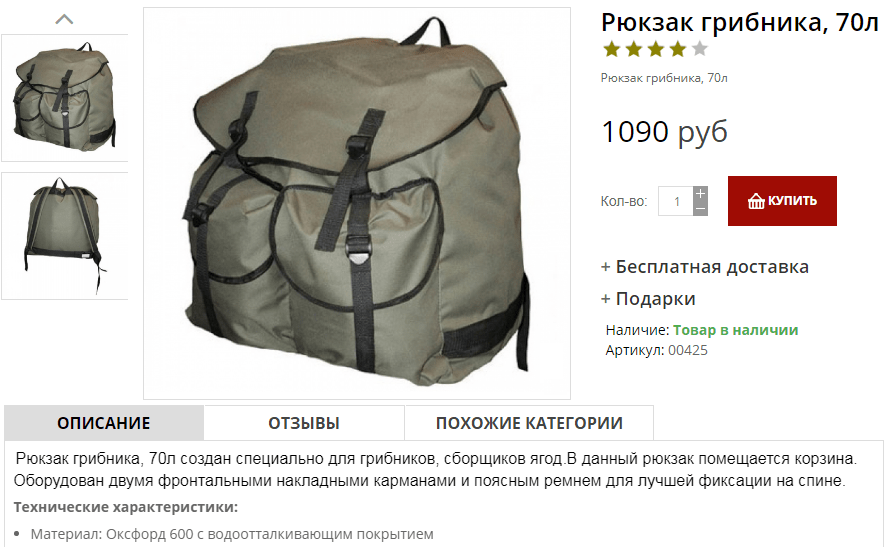Screen dimensions: 890x547
Task: Click the fourth rating star
Action: 678,49
